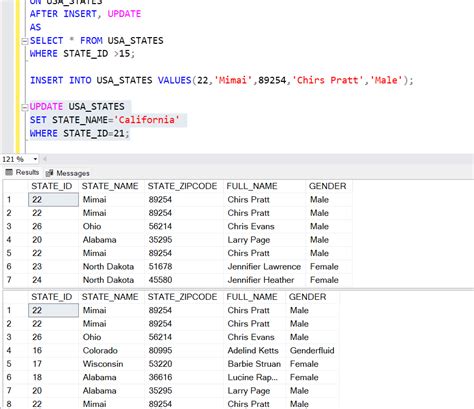The width and height of the screenshot is (474, 409).
Task: Click 'STATE_ID >15' condition in the editor
Action: (97, 54)
